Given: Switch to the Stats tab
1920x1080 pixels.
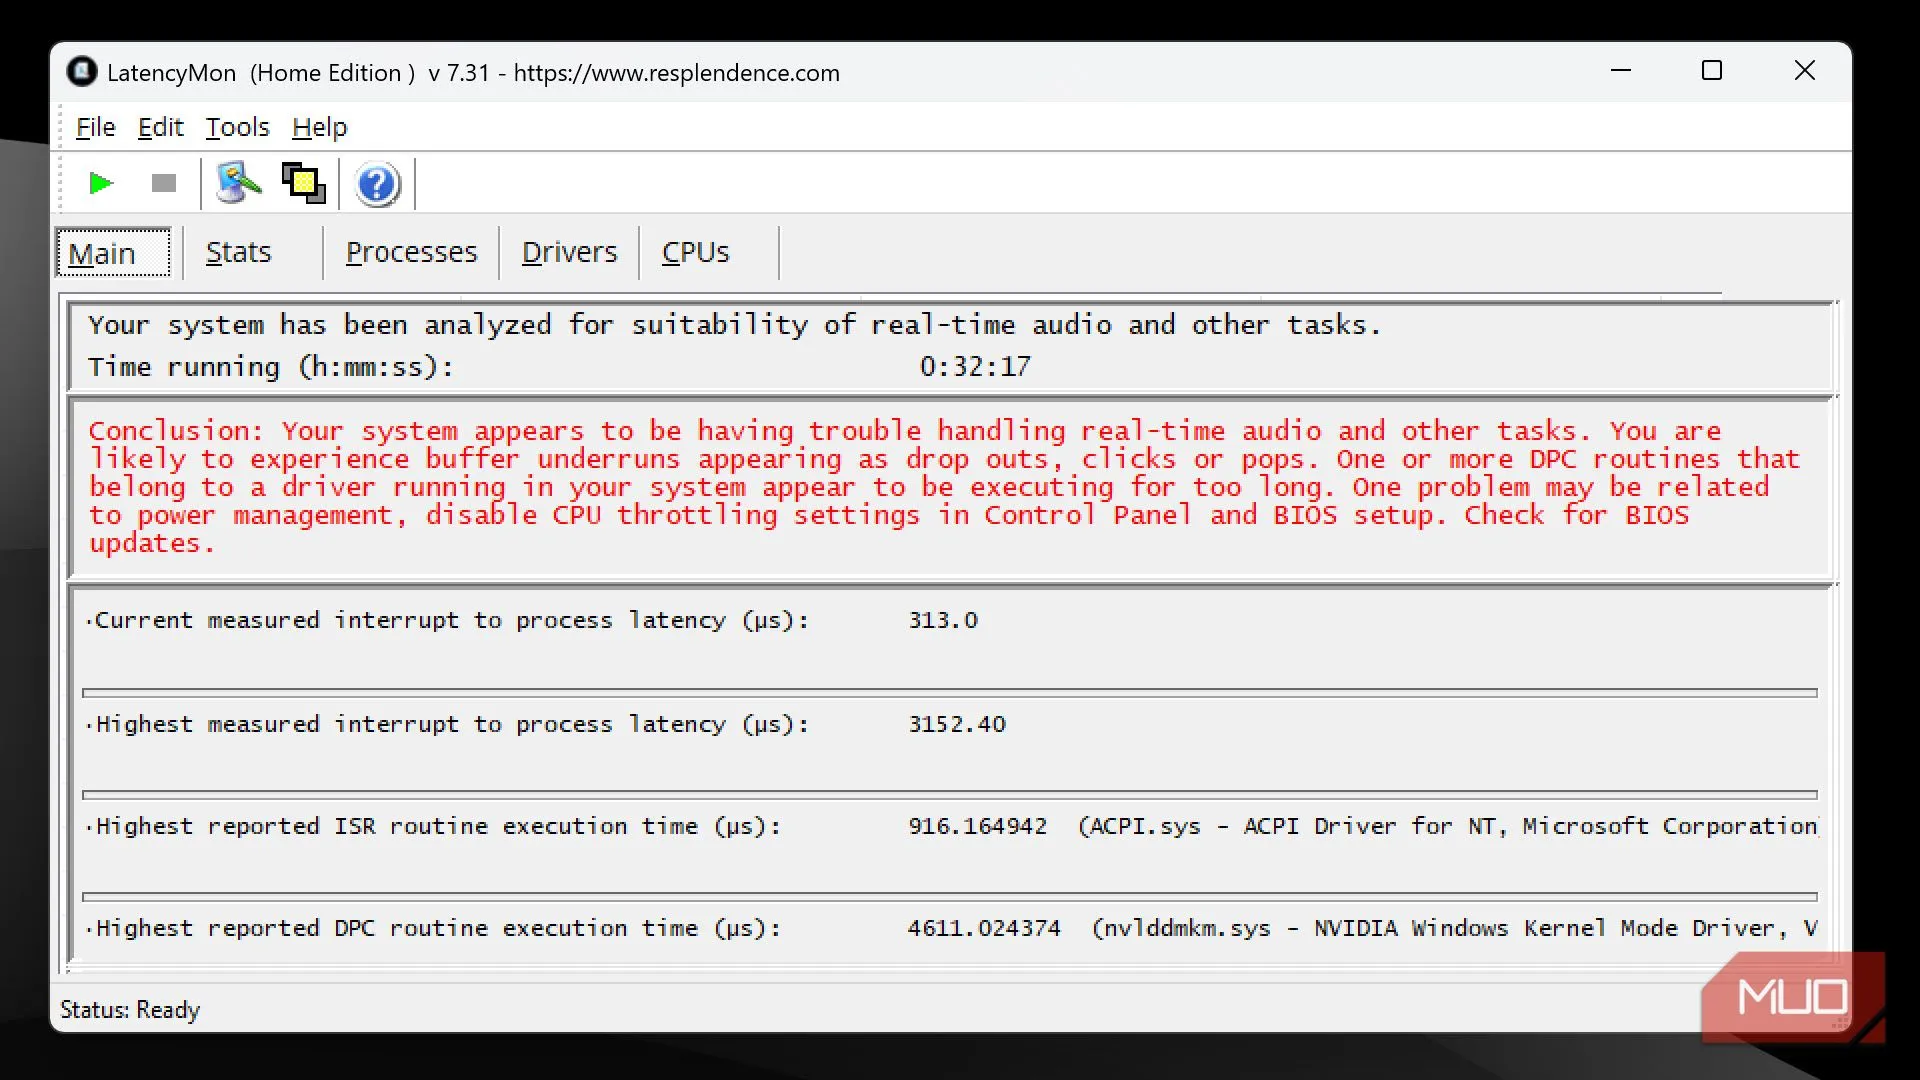Looking at the screenshot, I should click(x=238, y=252).
